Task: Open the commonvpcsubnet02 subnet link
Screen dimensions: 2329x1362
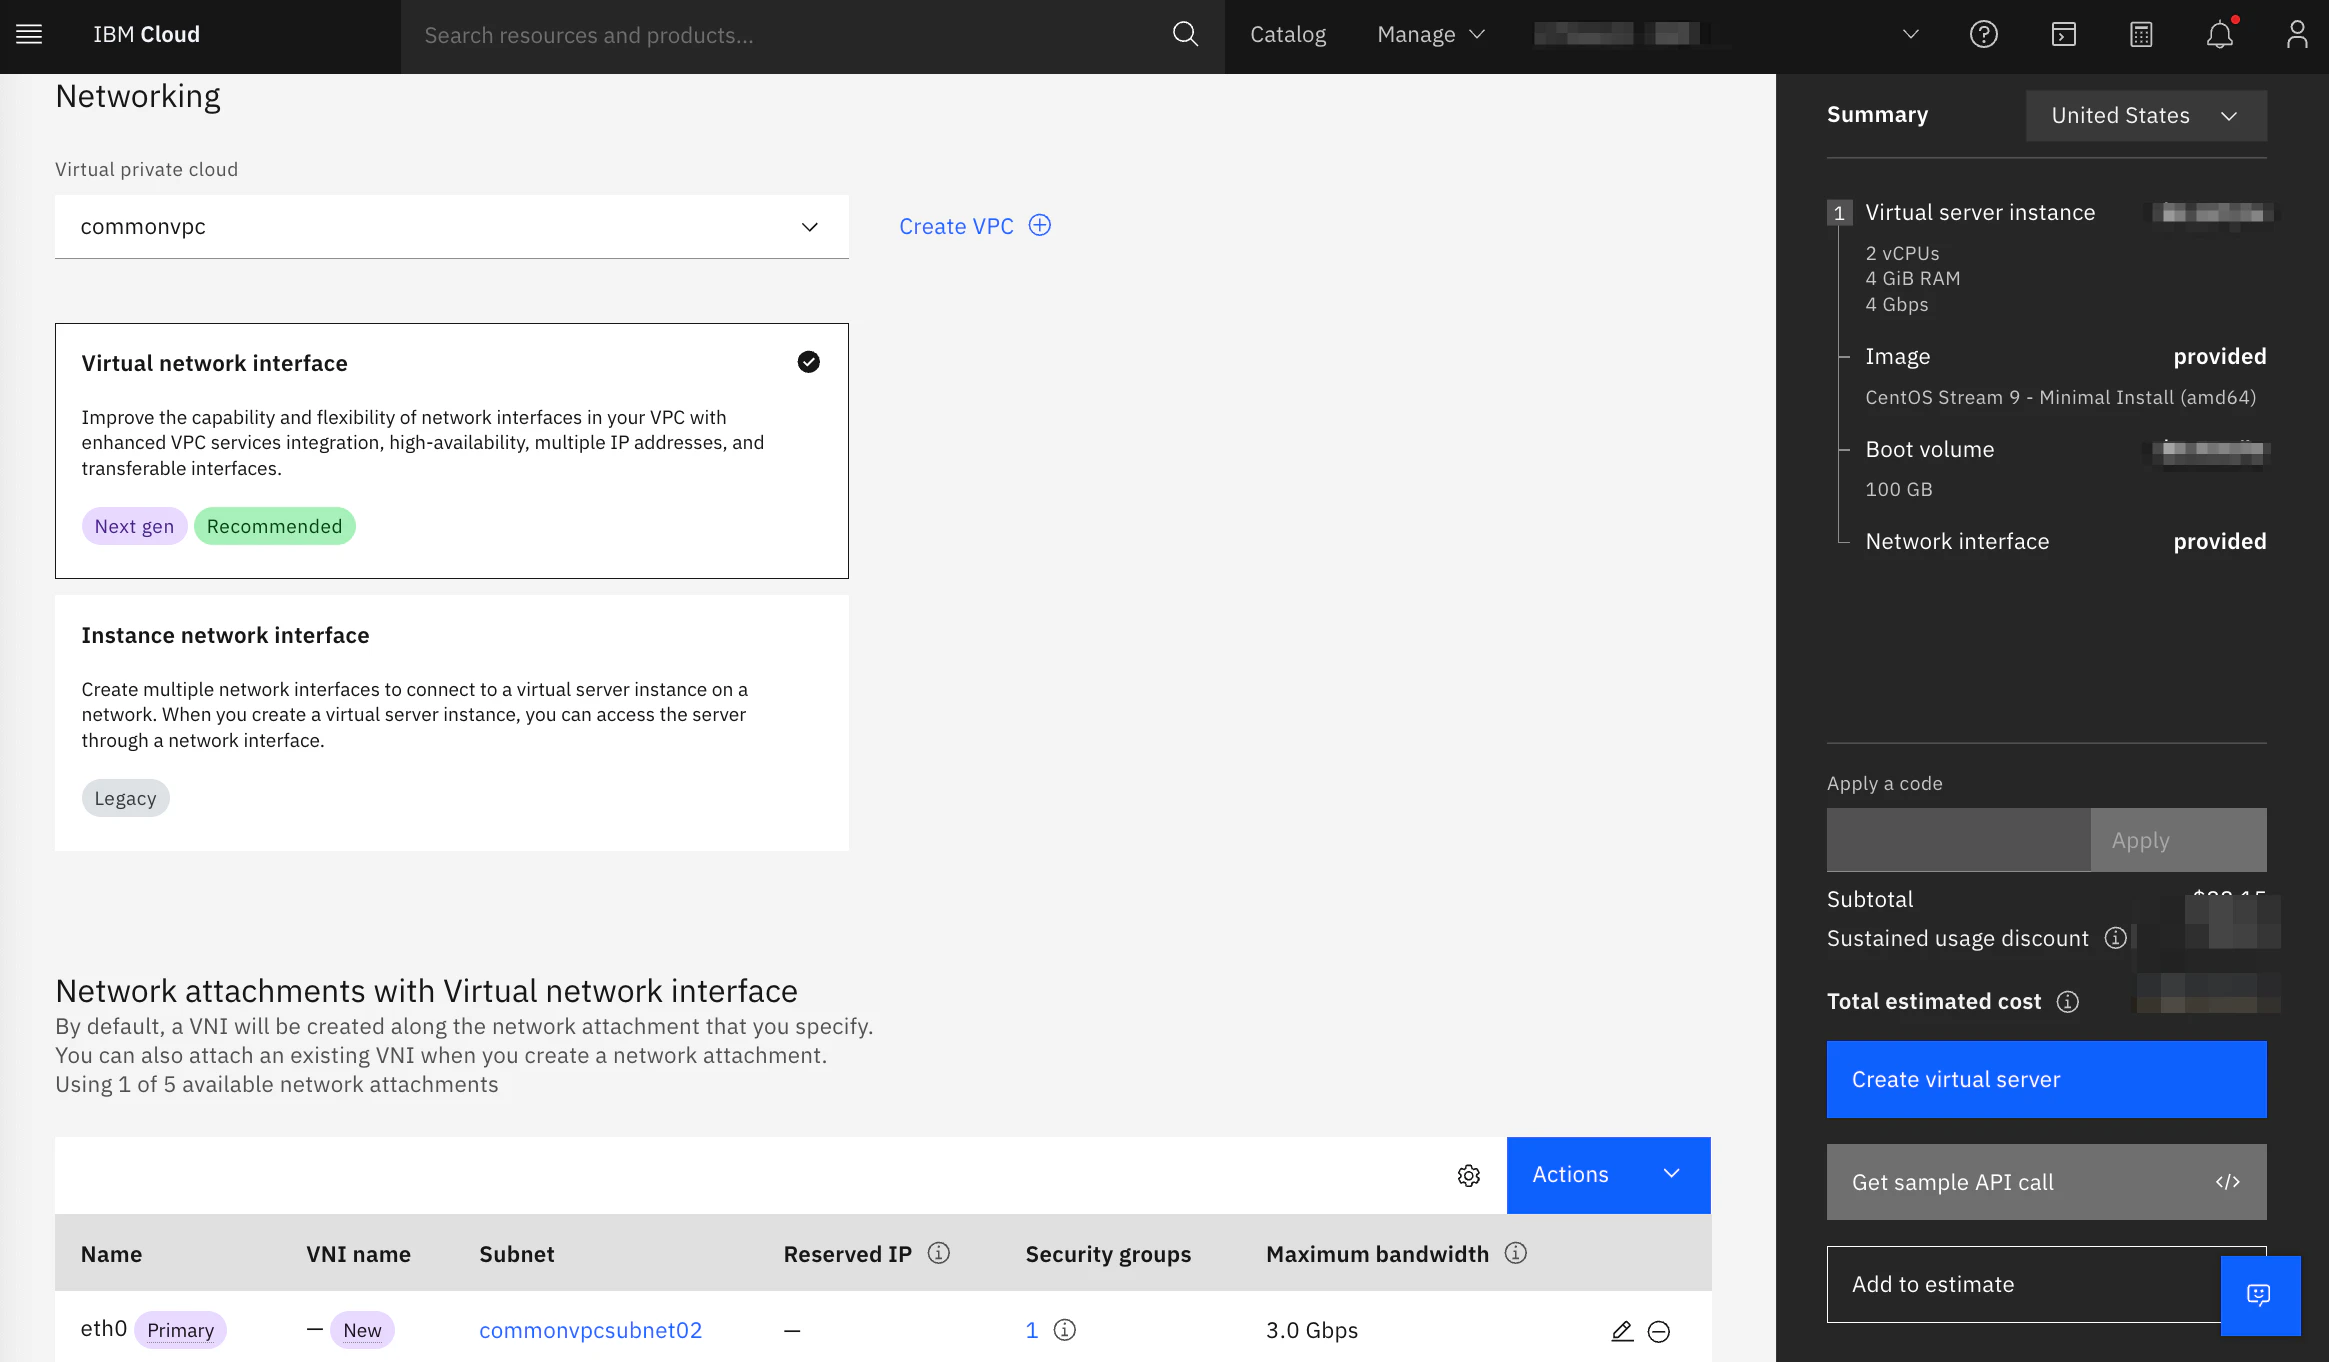Action: click(x=590, y=1330)
